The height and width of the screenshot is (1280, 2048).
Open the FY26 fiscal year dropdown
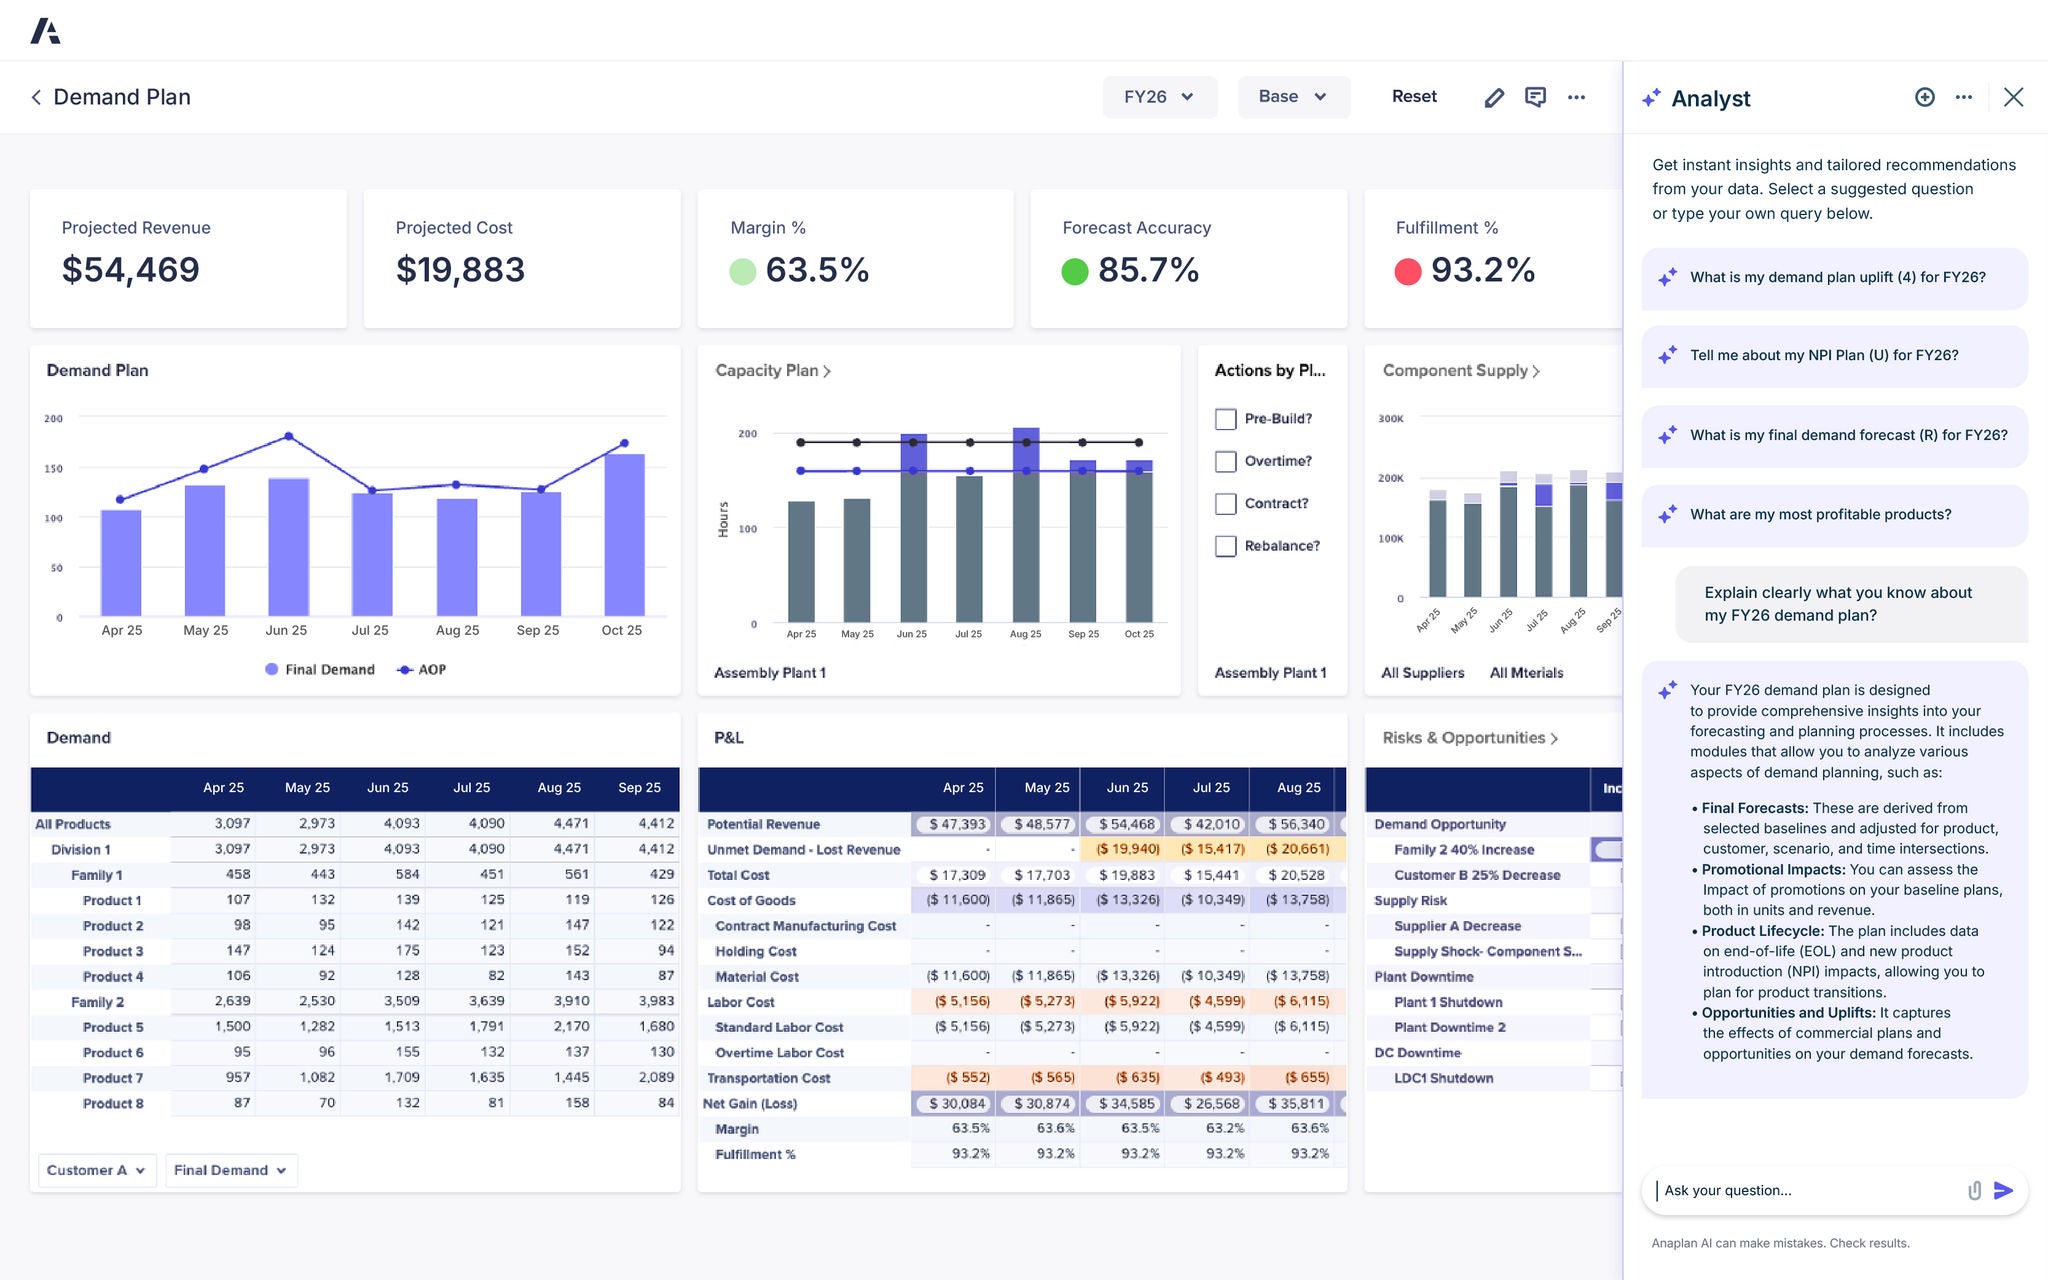click(1159, 96)
